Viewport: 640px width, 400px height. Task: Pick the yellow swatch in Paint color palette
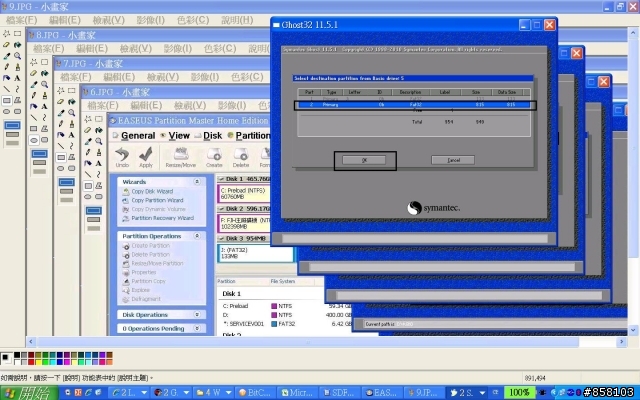click(38, 362)
